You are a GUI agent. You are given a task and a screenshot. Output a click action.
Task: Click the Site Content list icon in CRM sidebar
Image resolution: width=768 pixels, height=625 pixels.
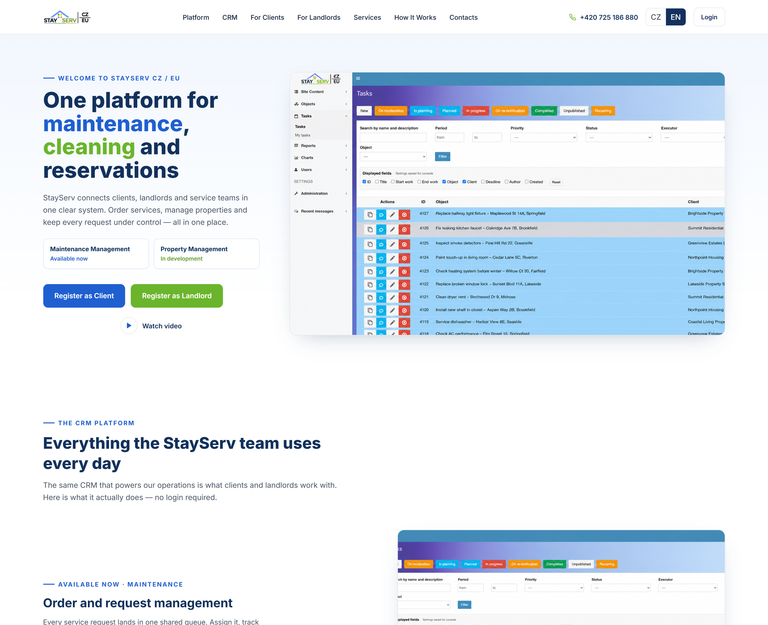point(296,92)
